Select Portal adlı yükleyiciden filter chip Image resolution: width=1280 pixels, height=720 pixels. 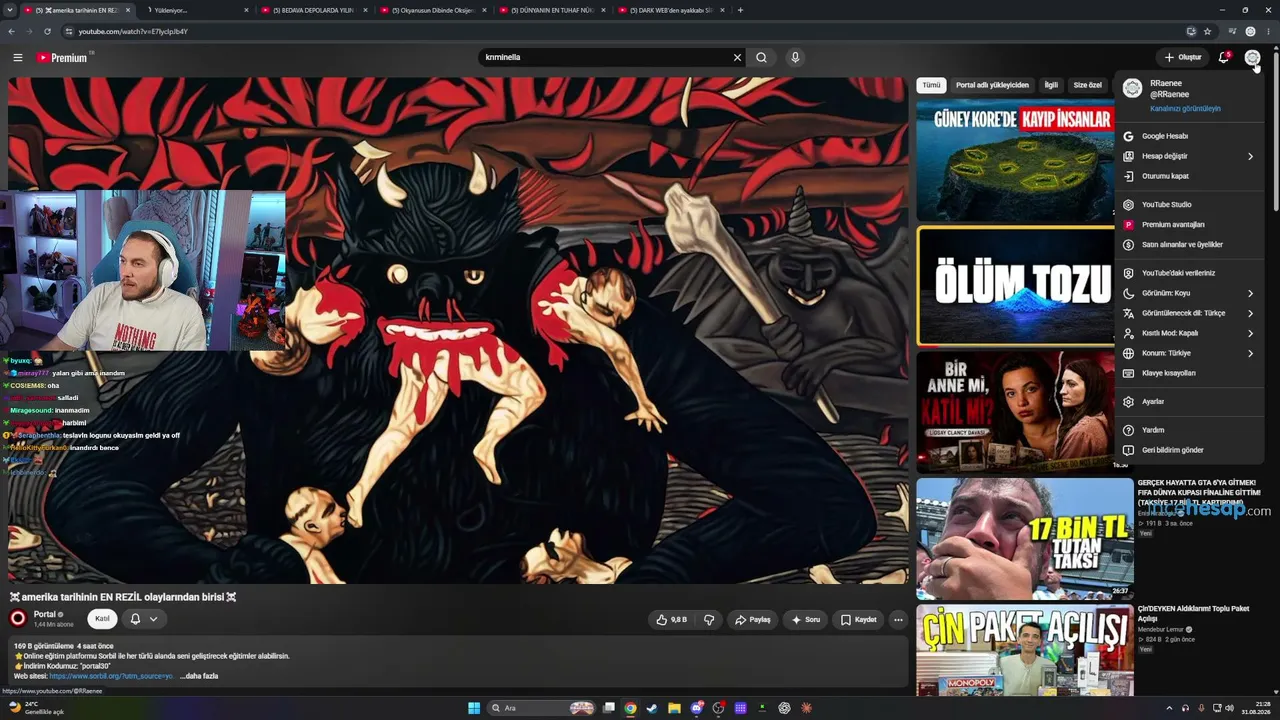point(992,85)
